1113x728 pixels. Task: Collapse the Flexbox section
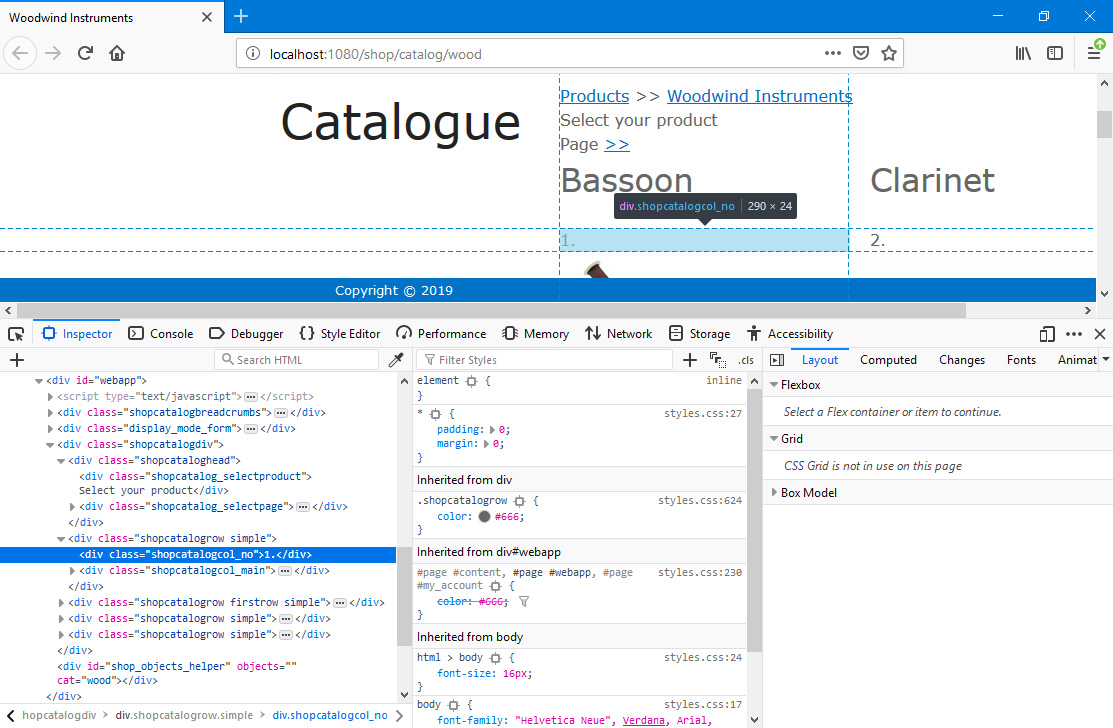point(774,385)
